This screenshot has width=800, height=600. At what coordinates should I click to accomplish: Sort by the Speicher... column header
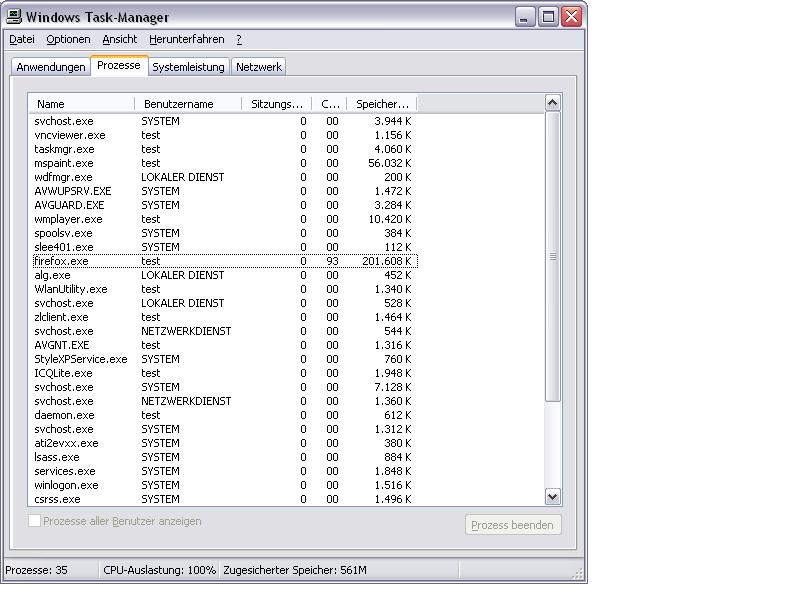[x=382, y=104]
